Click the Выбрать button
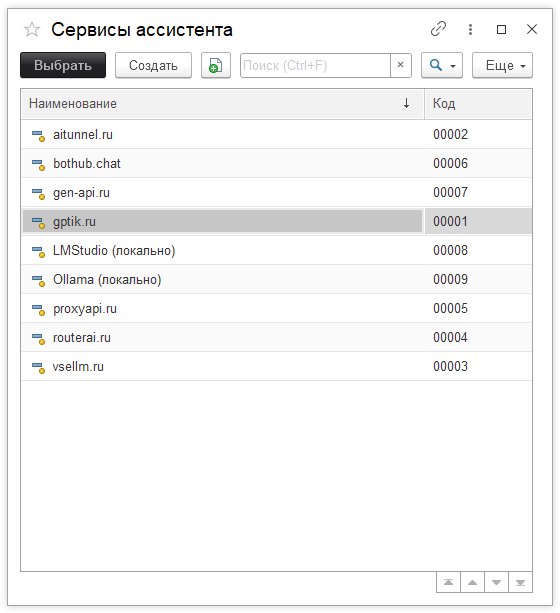The width and height of the screenshot is (560, 613). [x=63, y=65]
